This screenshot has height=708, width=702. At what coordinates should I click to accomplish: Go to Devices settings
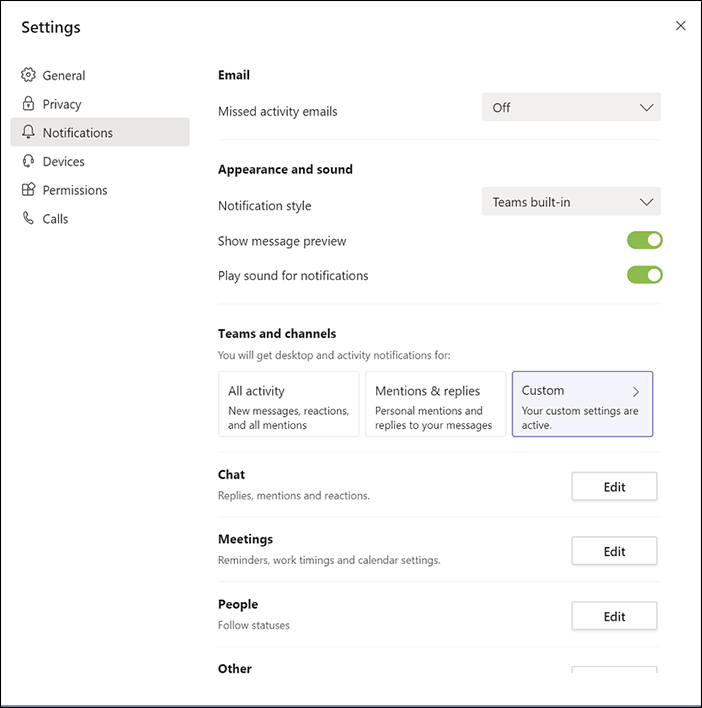(x=100, y=161)
